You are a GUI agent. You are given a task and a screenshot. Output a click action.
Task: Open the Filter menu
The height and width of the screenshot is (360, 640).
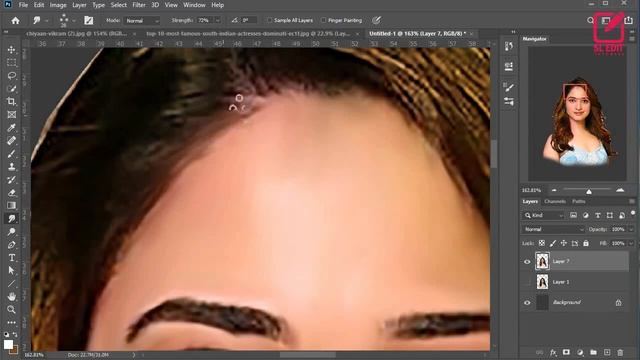pyautogui.click(x=139, y=5)
